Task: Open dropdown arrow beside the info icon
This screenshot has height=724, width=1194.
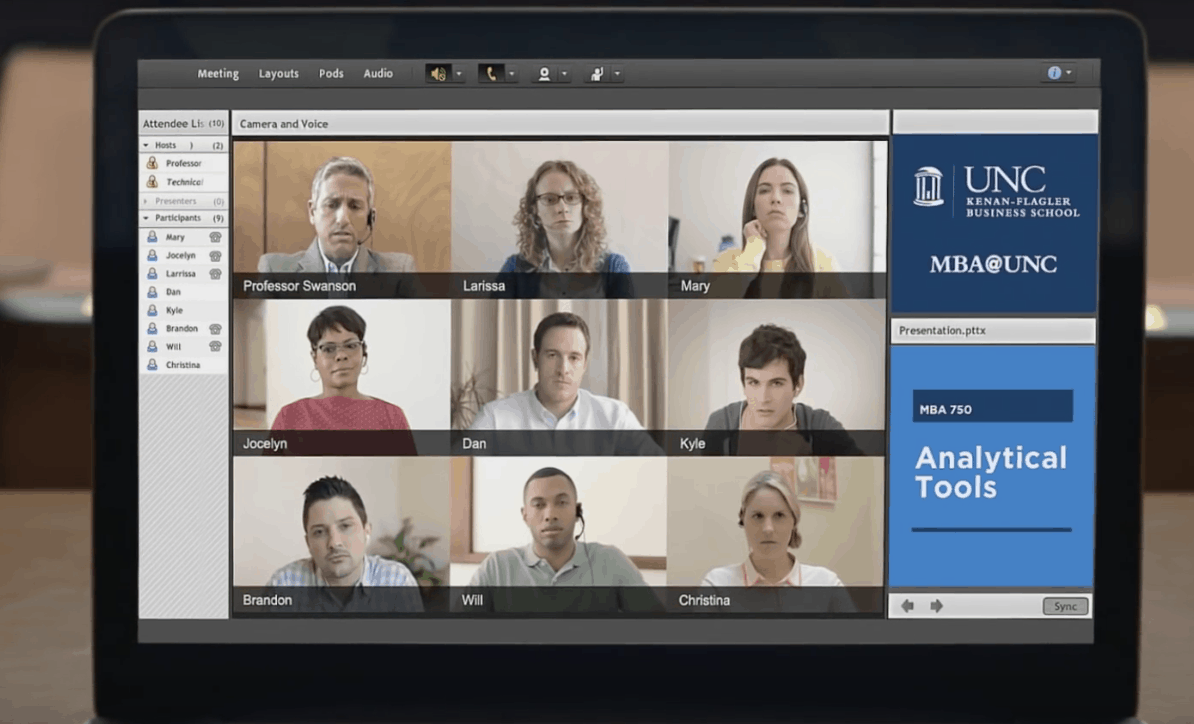Action: point(1069,73)
